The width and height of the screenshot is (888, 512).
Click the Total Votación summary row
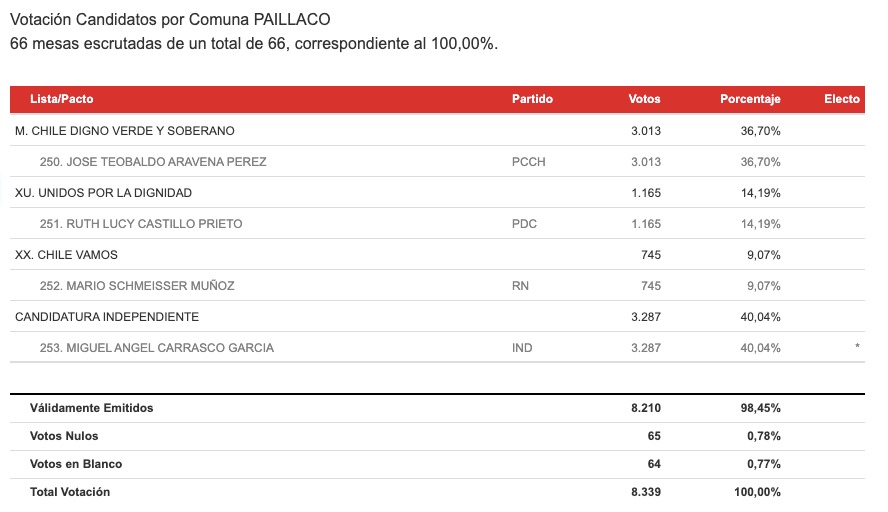437,492
